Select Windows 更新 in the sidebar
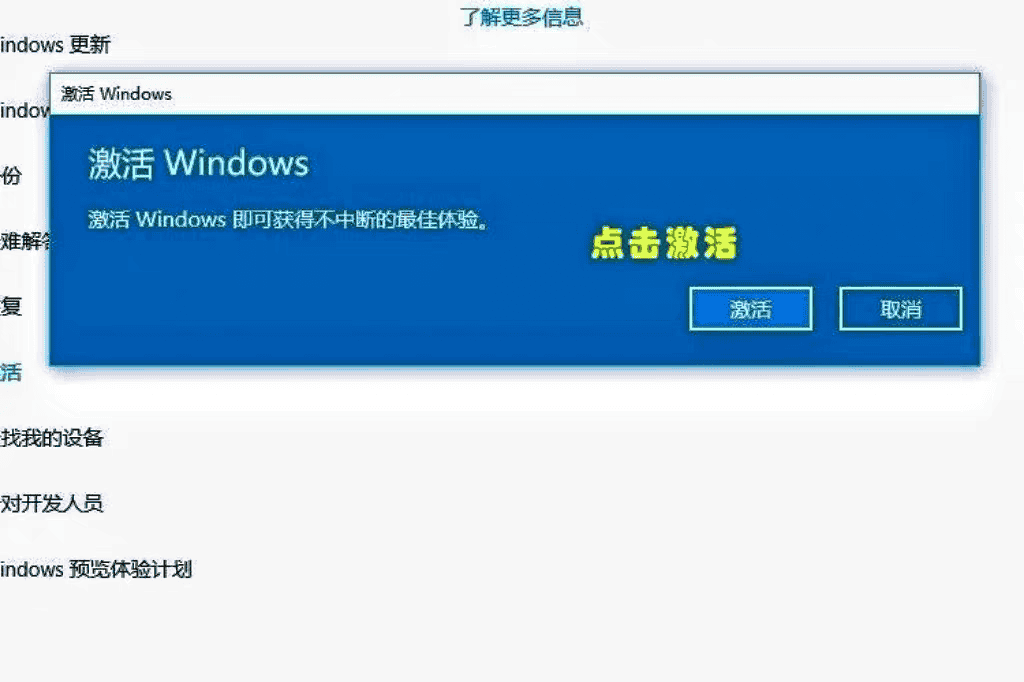The width and height of the screenshot is (1024, 682). [55, 44]
